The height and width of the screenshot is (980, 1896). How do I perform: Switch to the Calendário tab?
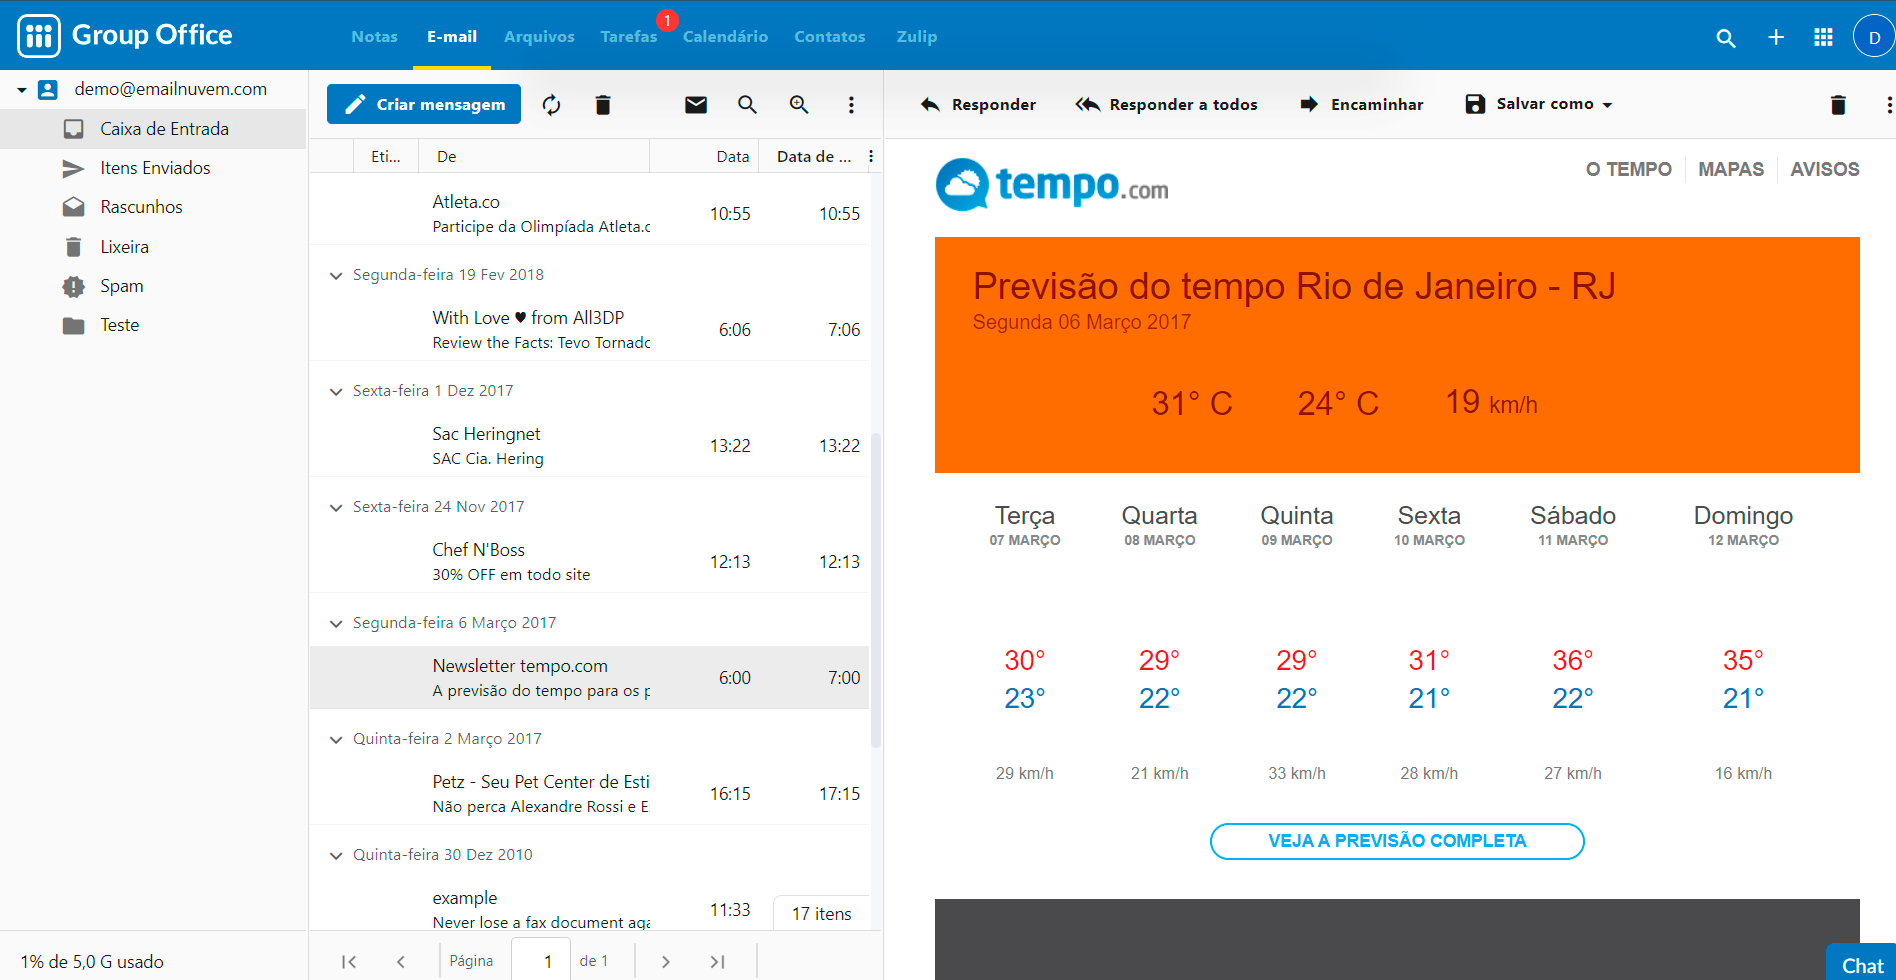(725, 37)
